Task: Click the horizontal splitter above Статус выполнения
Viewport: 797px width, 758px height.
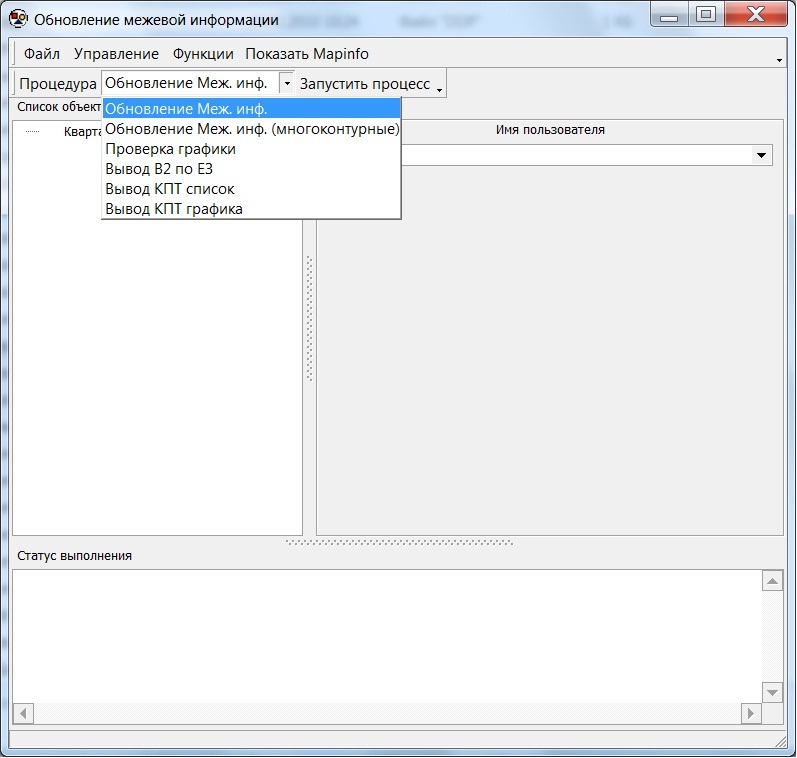Action: [398, 543]
